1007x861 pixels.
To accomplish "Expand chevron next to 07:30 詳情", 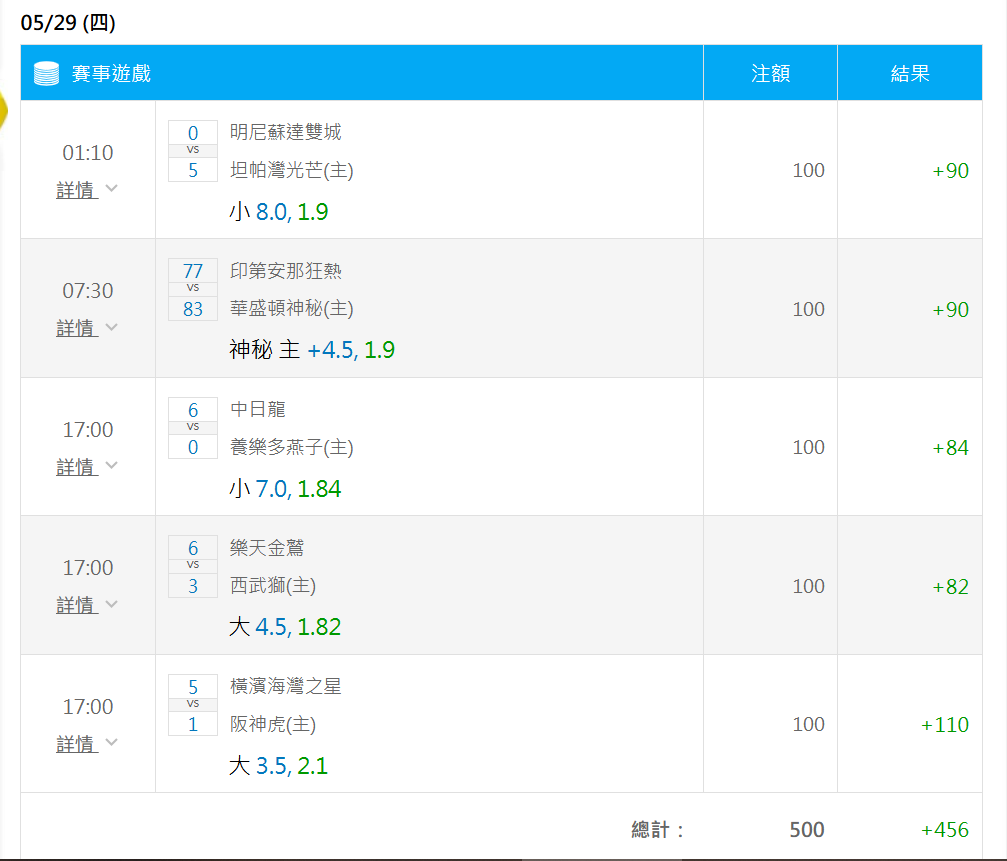I will pos(112,327).
